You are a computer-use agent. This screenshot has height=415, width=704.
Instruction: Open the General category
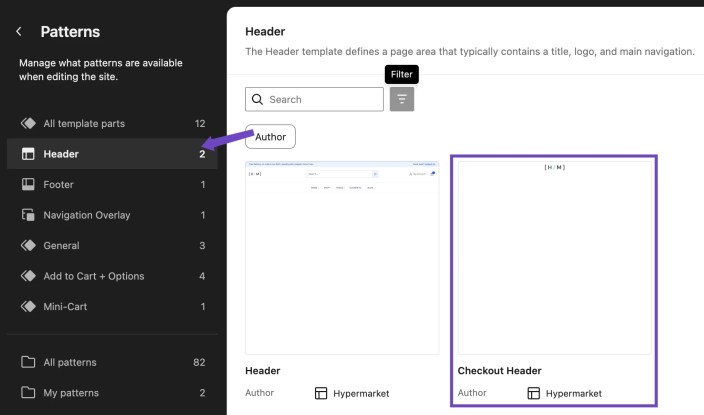(x=112, y=246)
